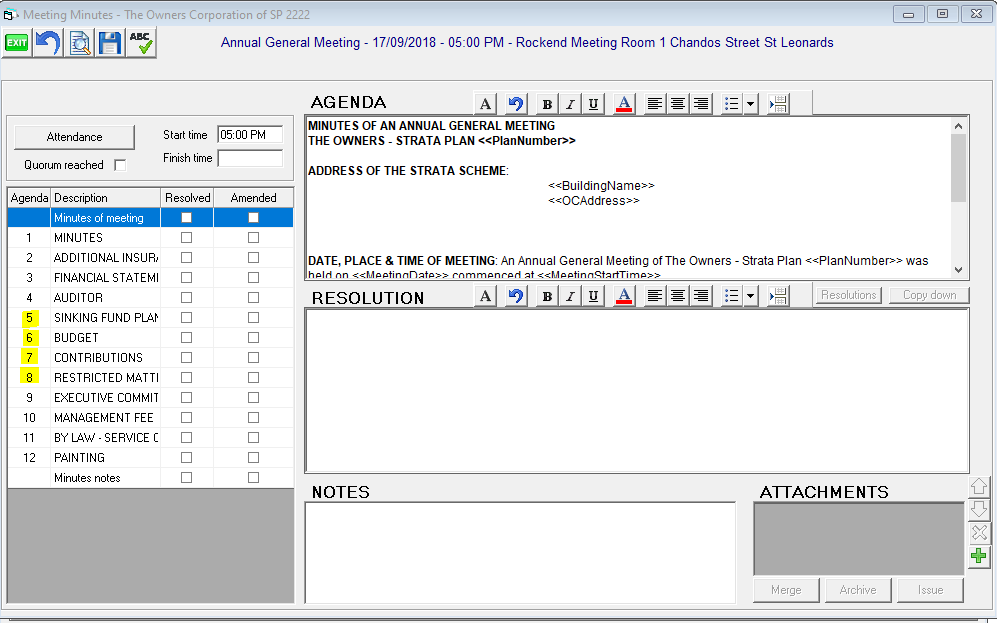Undo changes in the Resolution toolbar

tap(516, 296)
